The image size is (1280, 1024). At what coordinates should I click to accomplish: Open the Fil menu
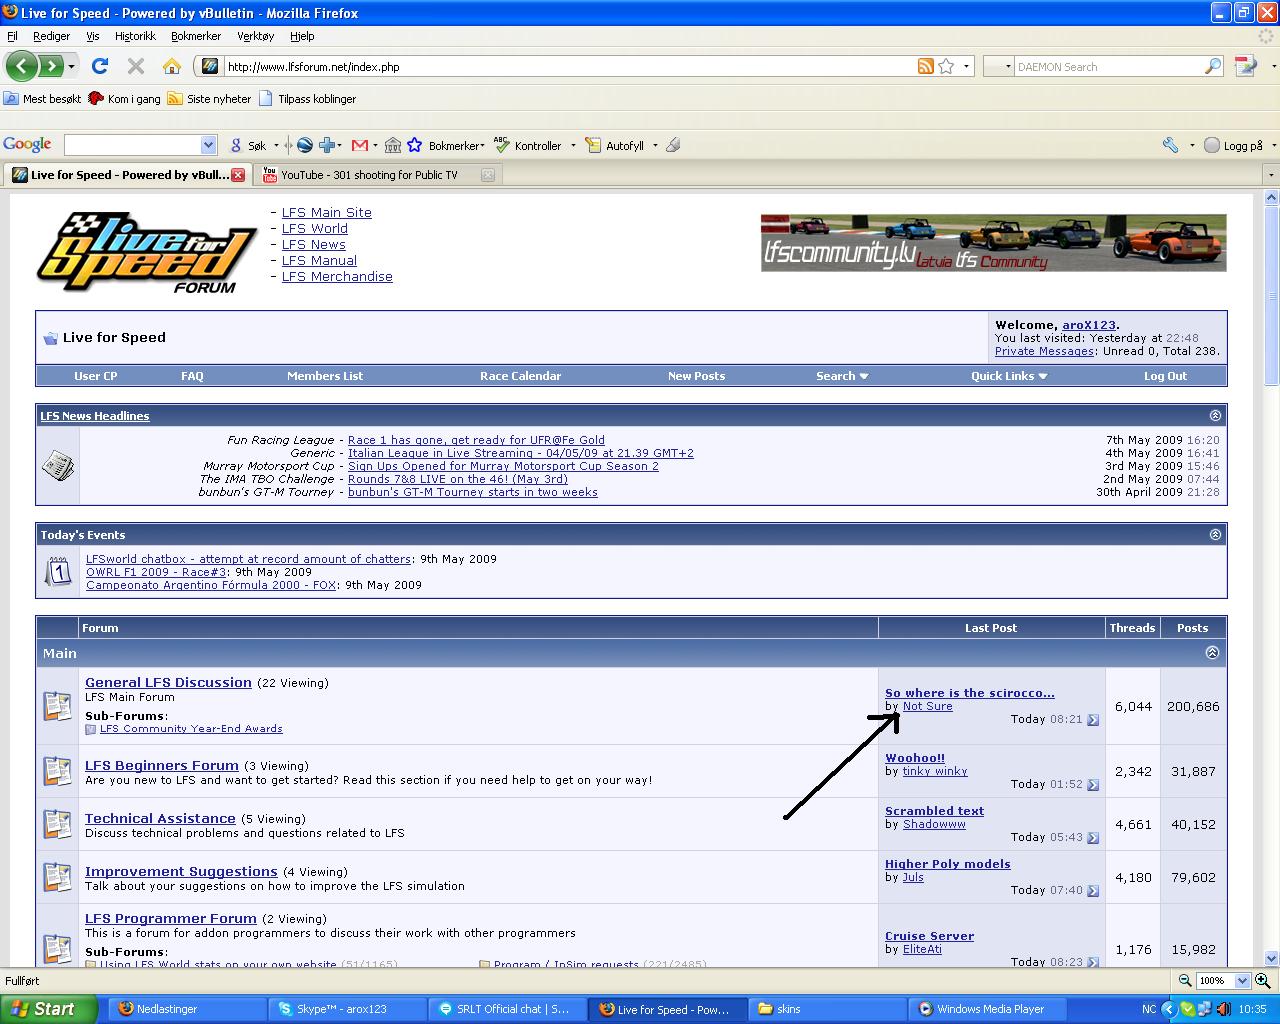click(12, 36)
